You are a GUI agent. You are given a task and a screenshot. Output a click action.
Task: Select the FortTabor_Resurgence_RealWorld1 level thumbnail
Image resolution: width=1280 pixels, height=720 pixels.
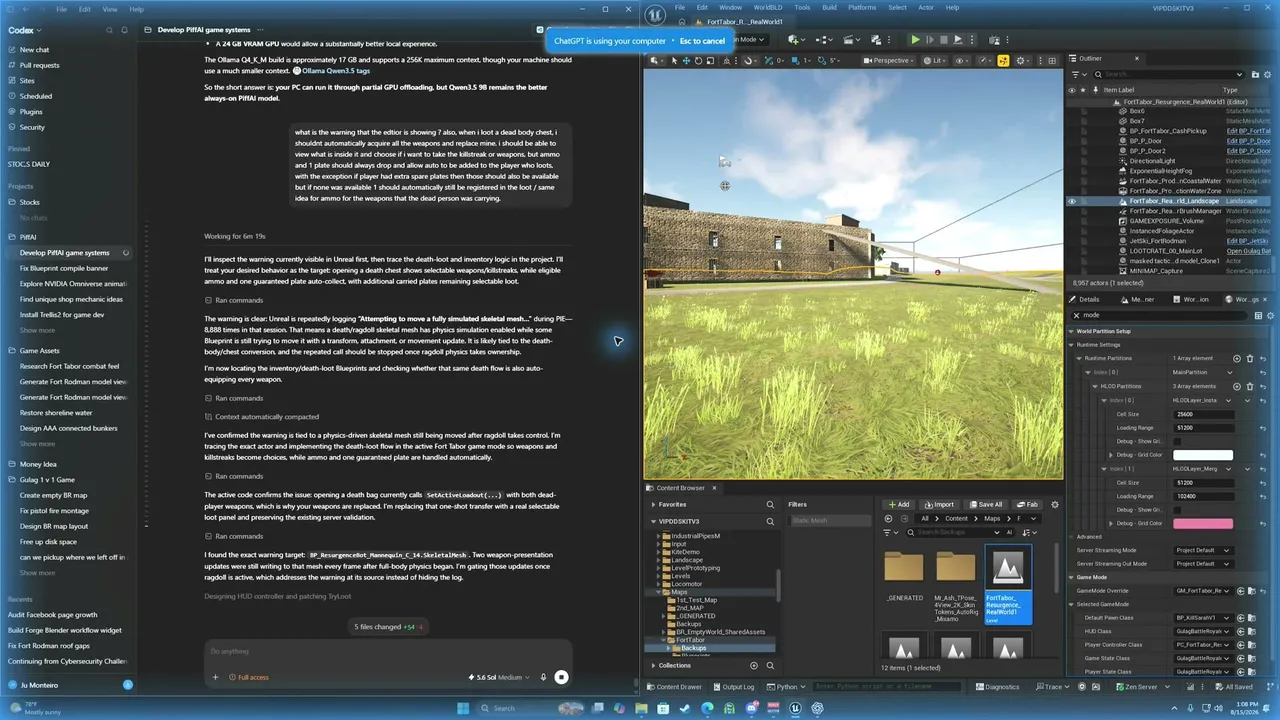pyautogui.click(x=1008, y=584)
